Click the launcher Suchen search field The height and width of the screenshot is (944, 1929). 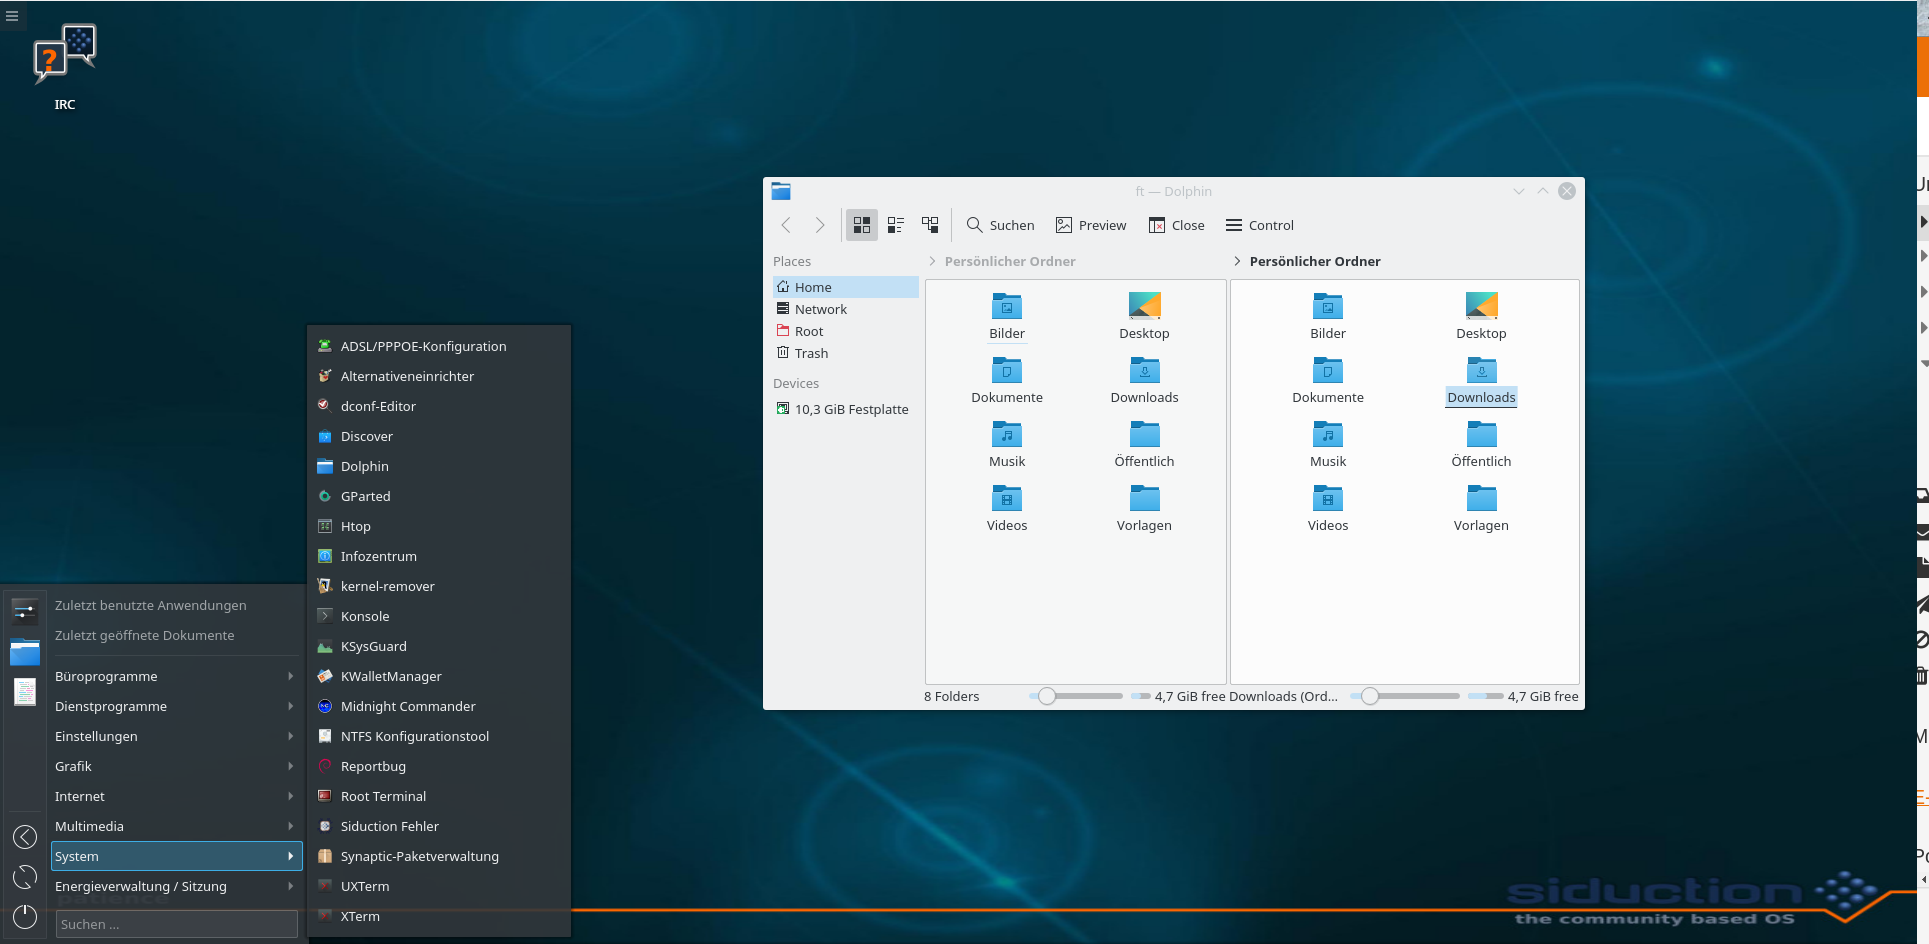[176, 924]
